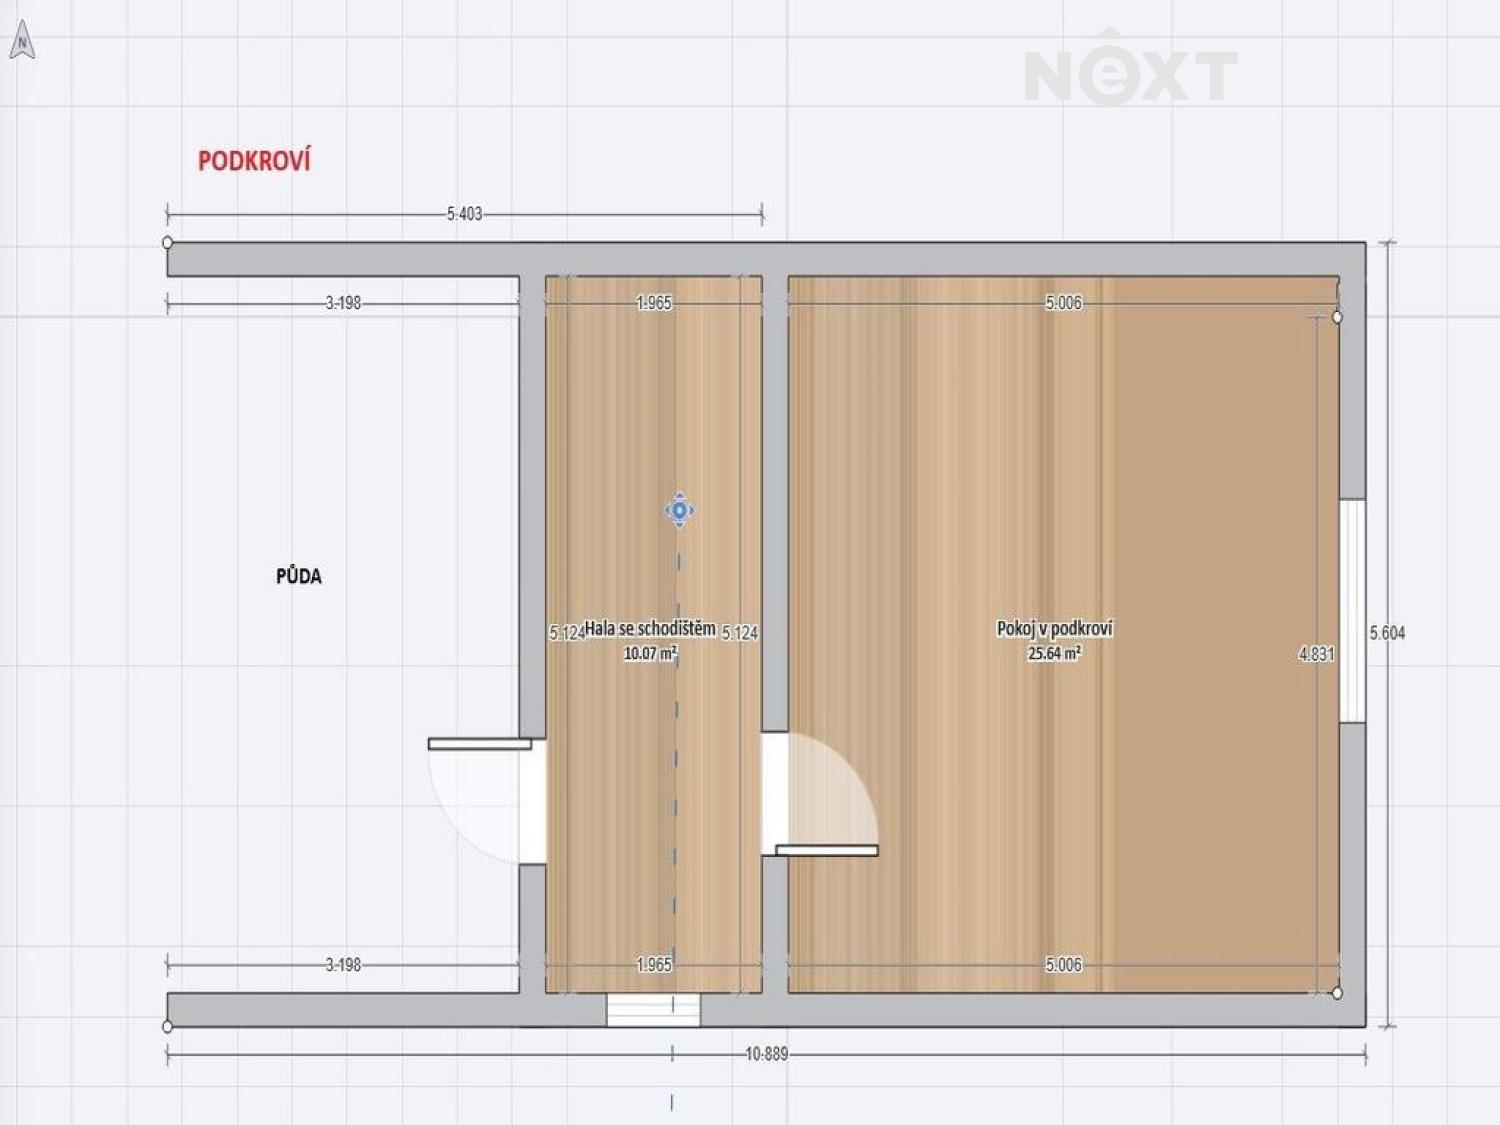The width and height of the screenshot is (1500, 1125).
Task: Click the 25.64 m² area value
Action: tap(1054, 654)
